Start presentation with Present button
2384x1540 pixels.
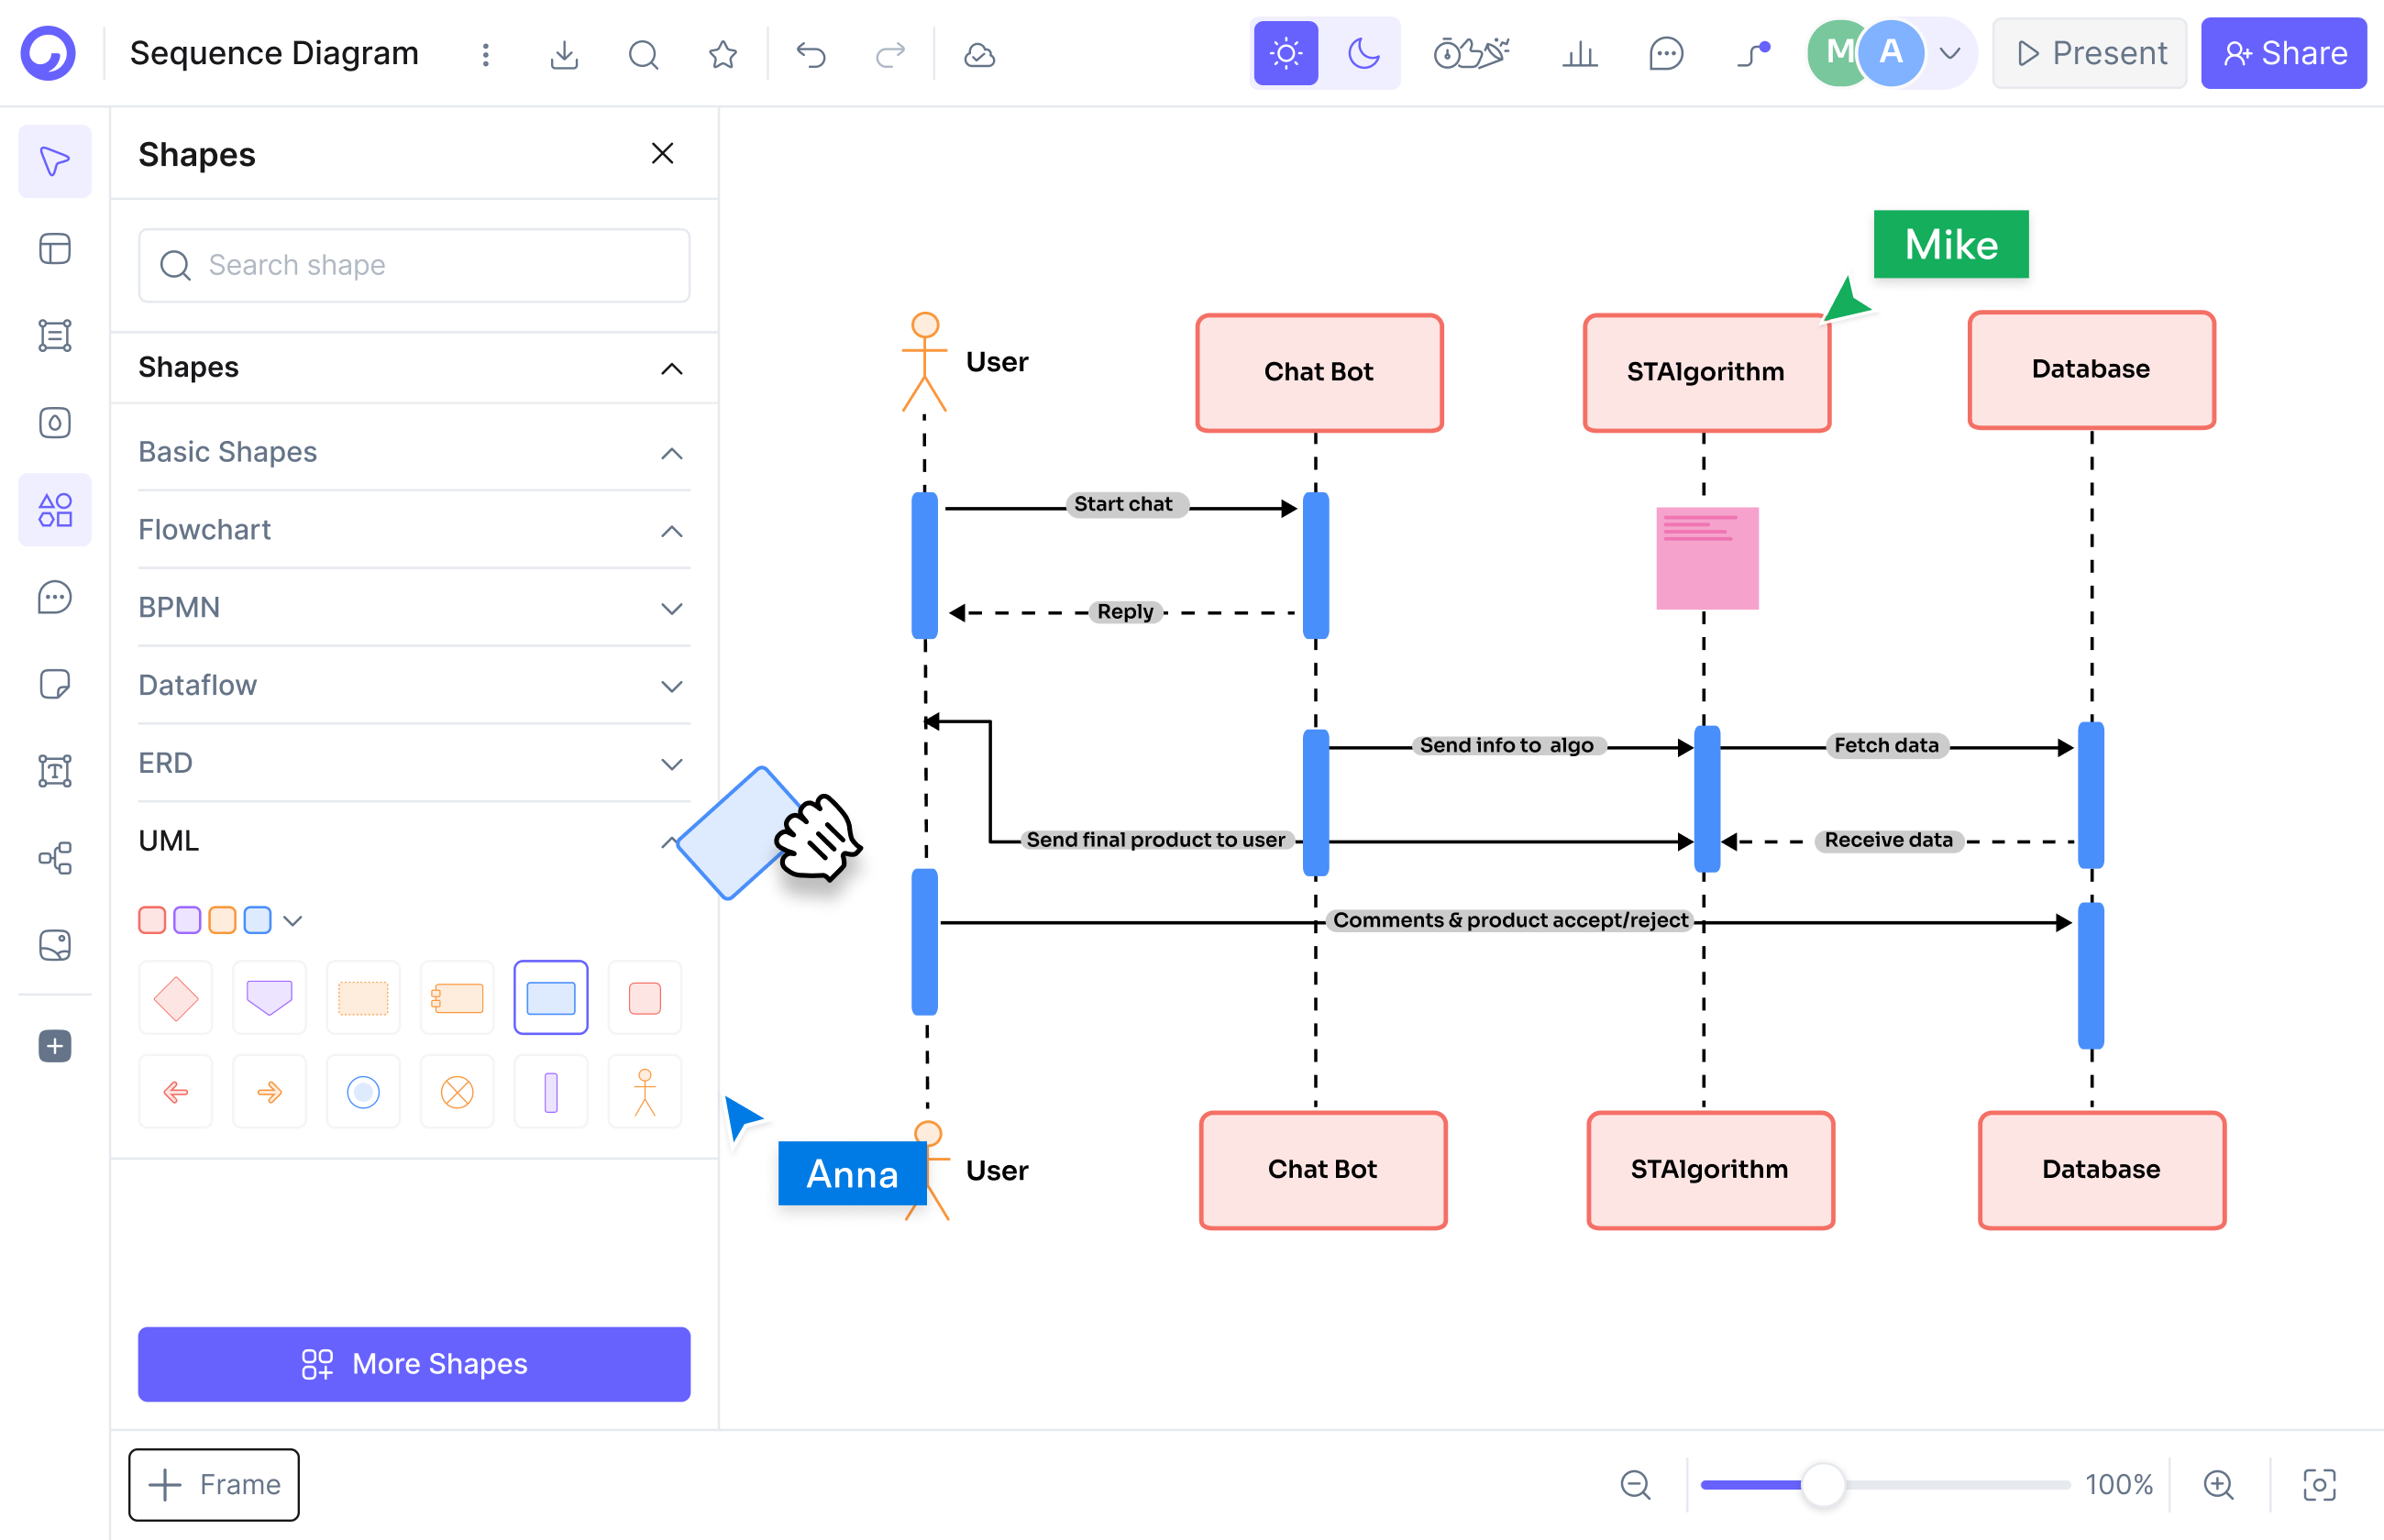click(x=2089, y=53)
